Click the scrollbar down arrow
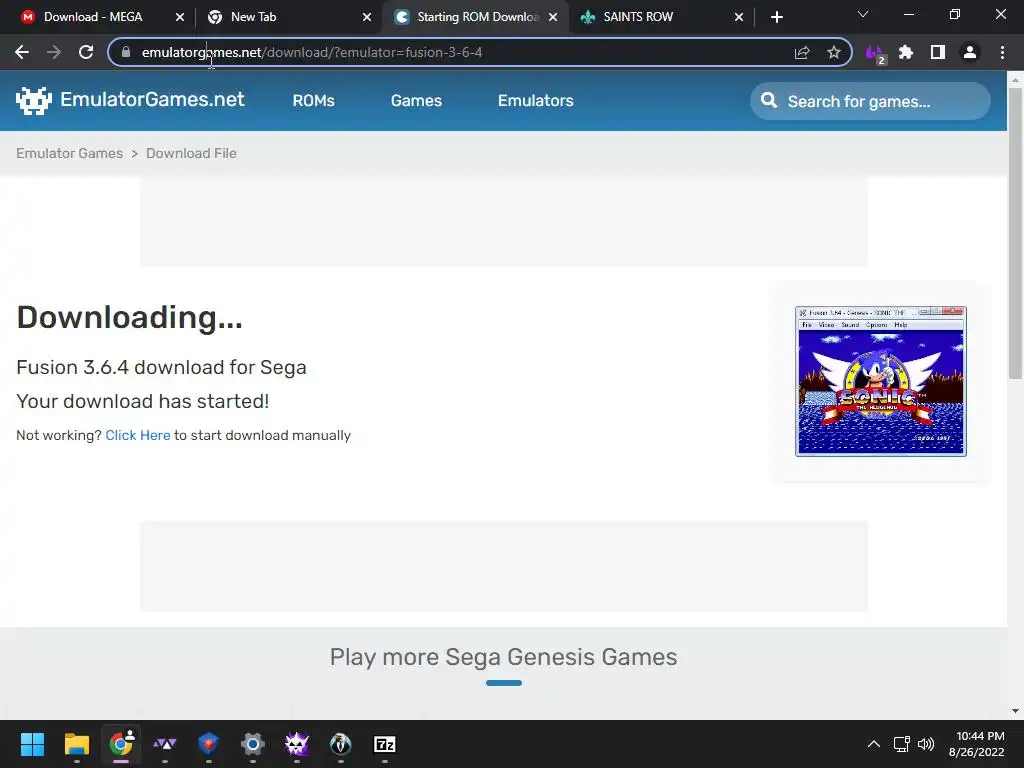Viewport: 1024px width, 768px height. tap(1015, 711)
